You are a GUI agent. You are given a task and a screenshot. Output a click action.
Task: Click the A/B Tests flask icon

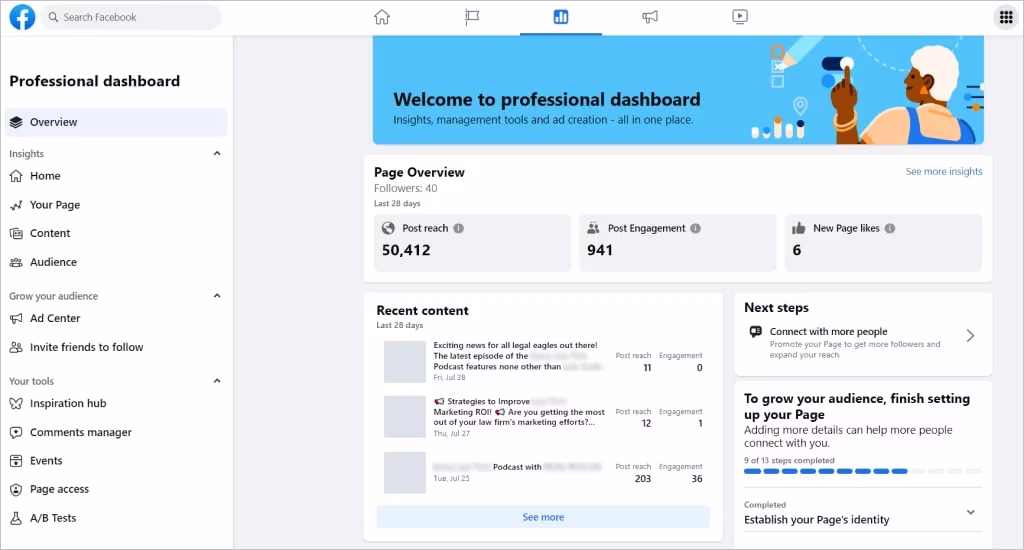(16, 518)
